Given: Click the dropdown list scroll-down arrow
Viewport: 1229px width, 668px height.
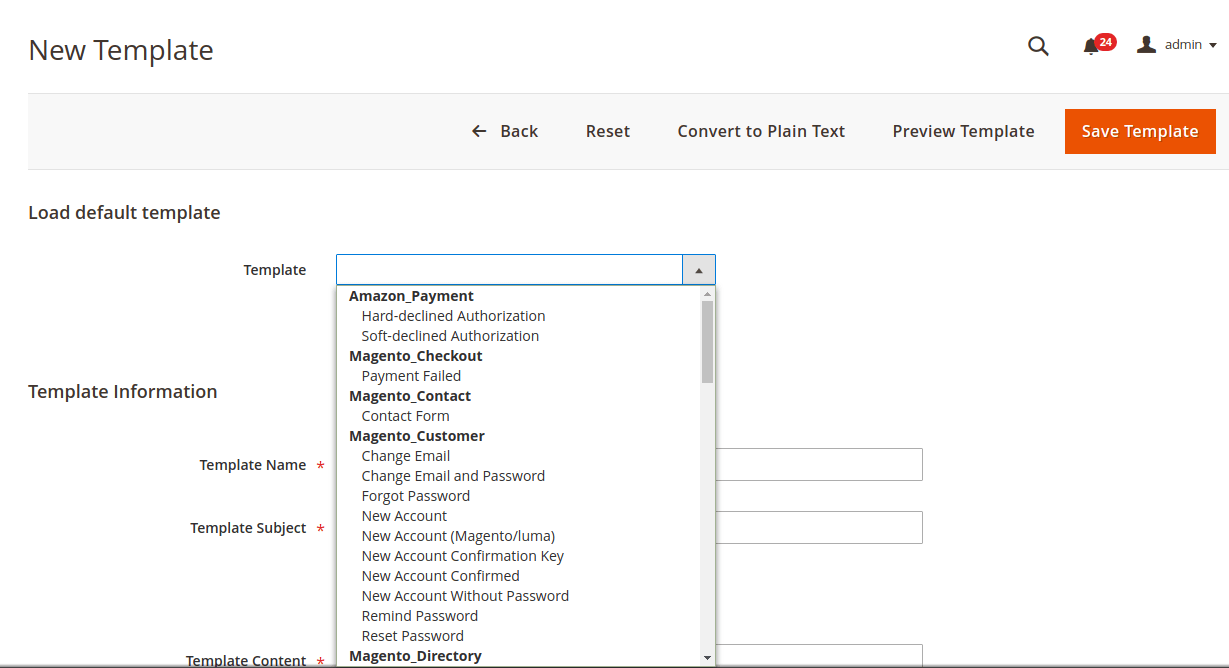Looking at the screenshot, I should pos(707,657).
